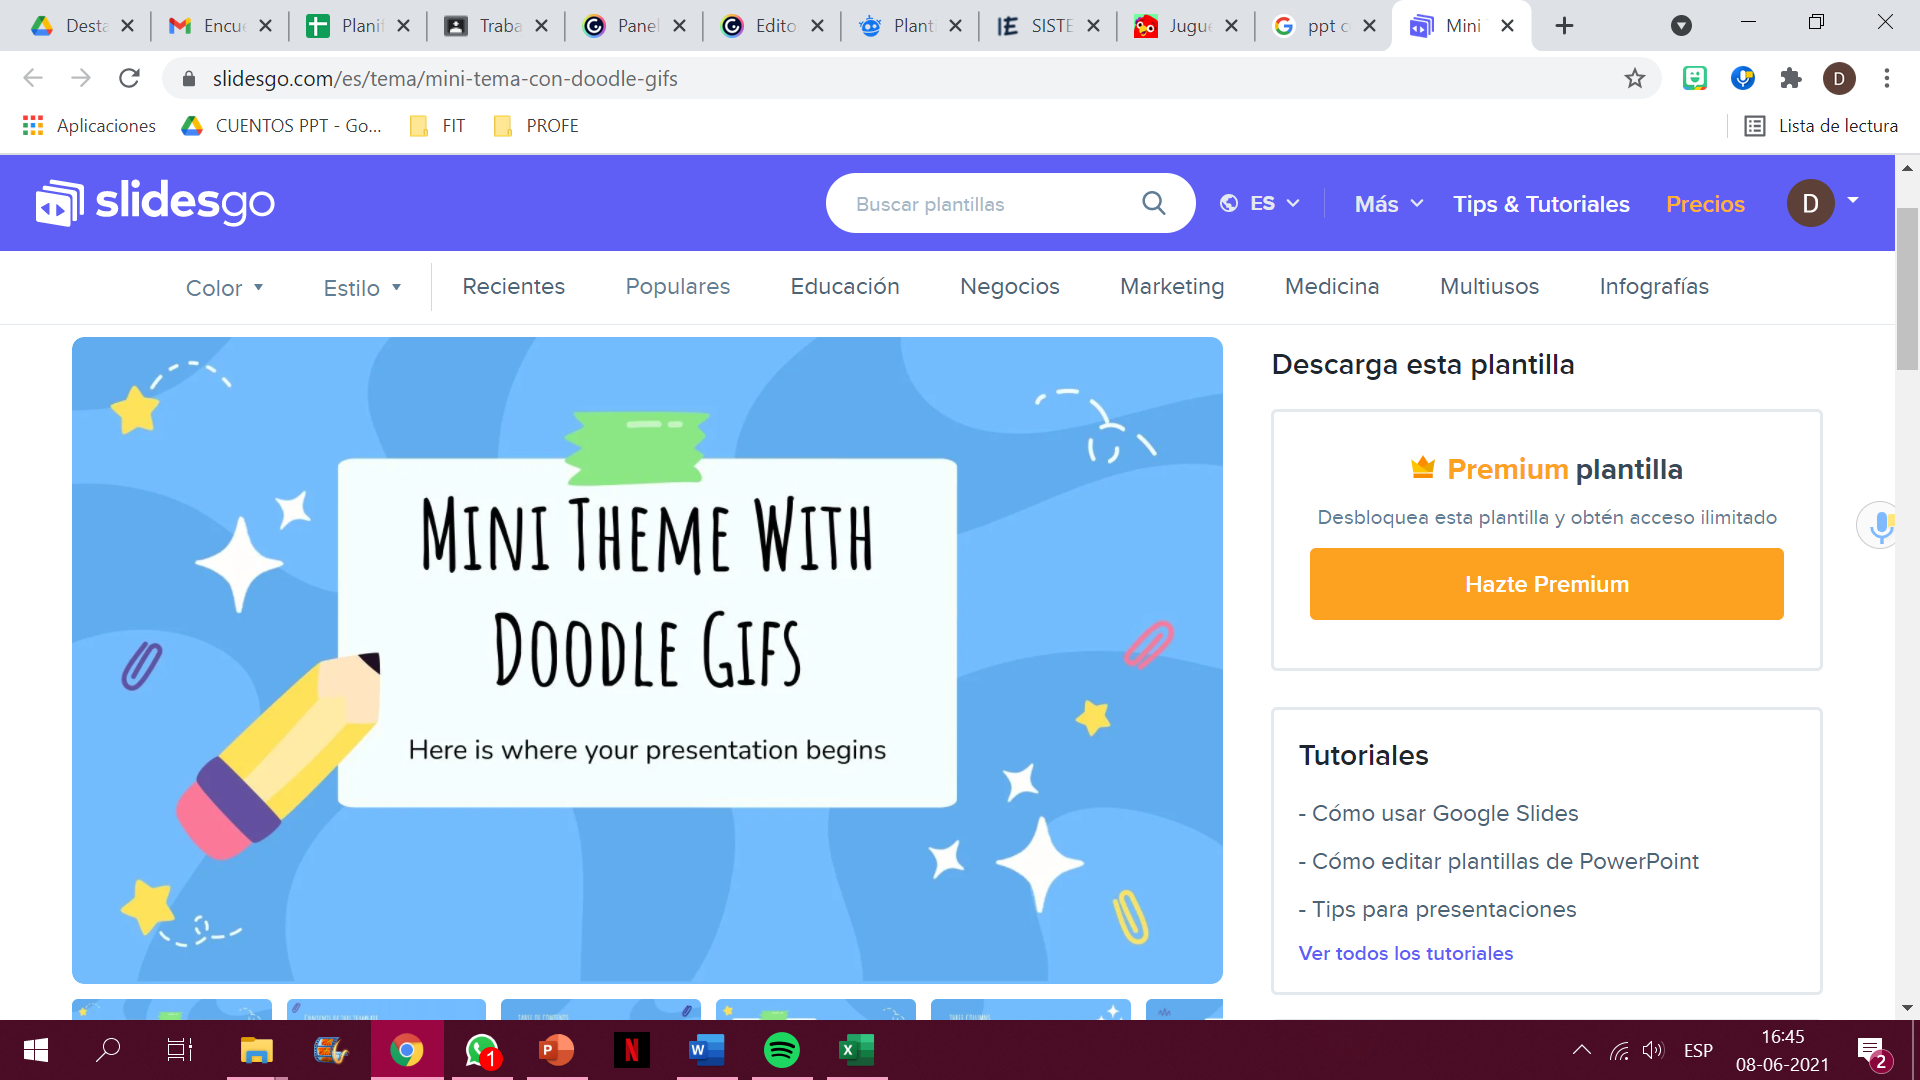Open Spotify from taskbar
Image resolution: width=1920 pixels, height=1080 pixels.
click(x=781, y=1050)
